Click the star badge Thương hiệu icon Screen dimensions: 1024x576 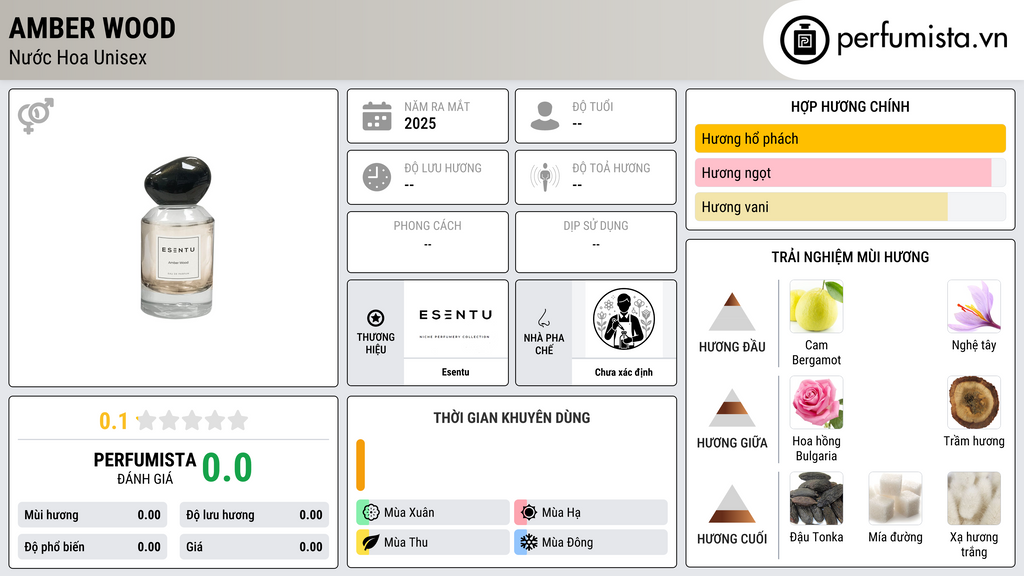tap(376, 318)
